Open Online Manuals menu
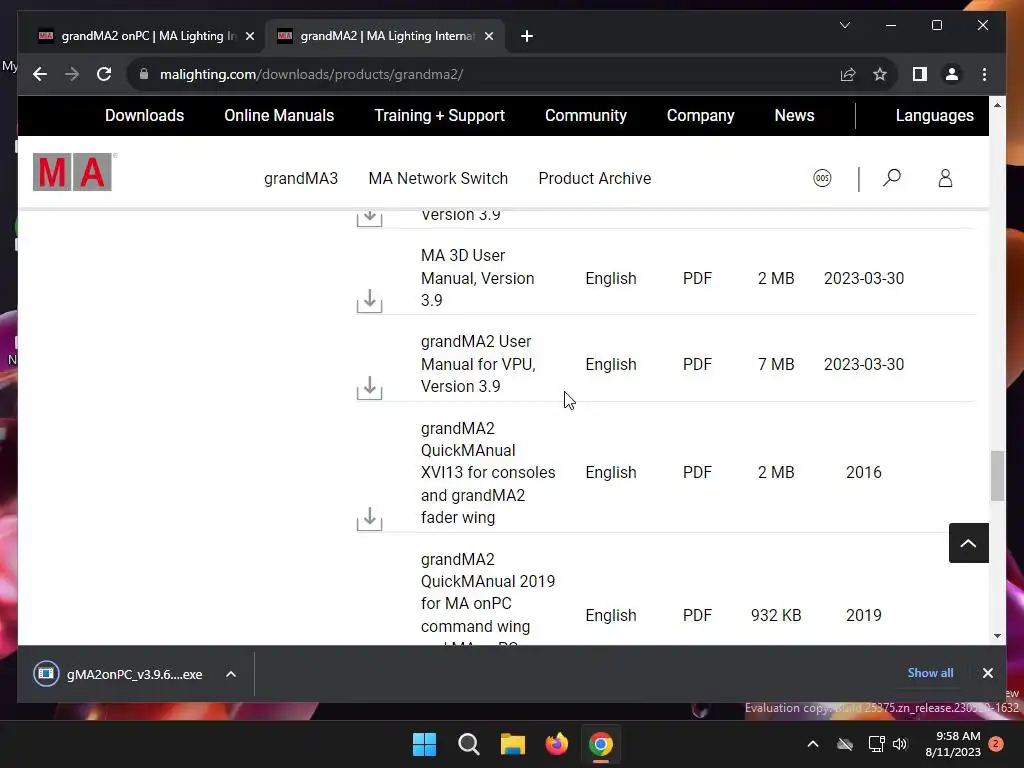Screen dimensions: 1024x768 279,116
